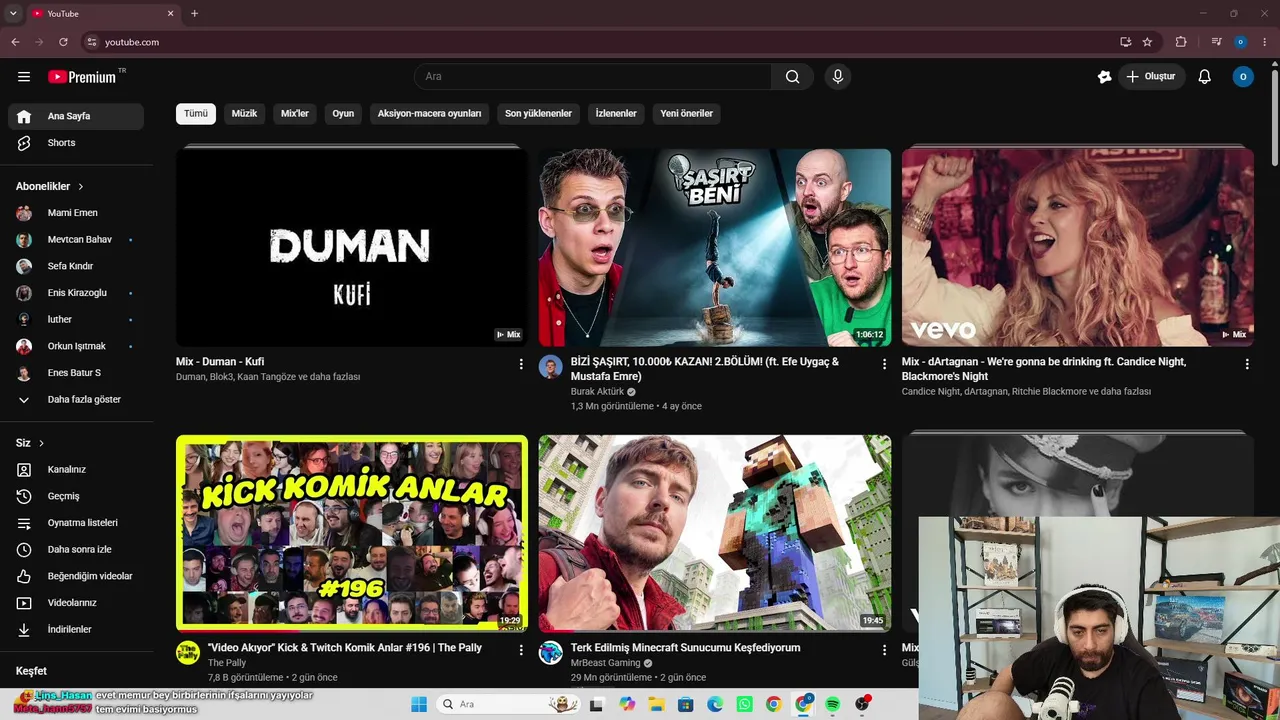Start voice search with the microphone icon
1280x720 pixels.
[838, 77]
